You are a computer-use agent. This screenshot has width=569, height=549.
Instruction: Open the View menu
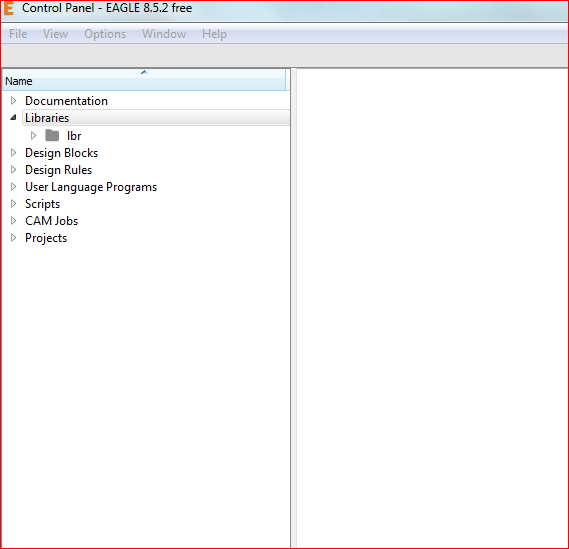[x=55, y=34]
